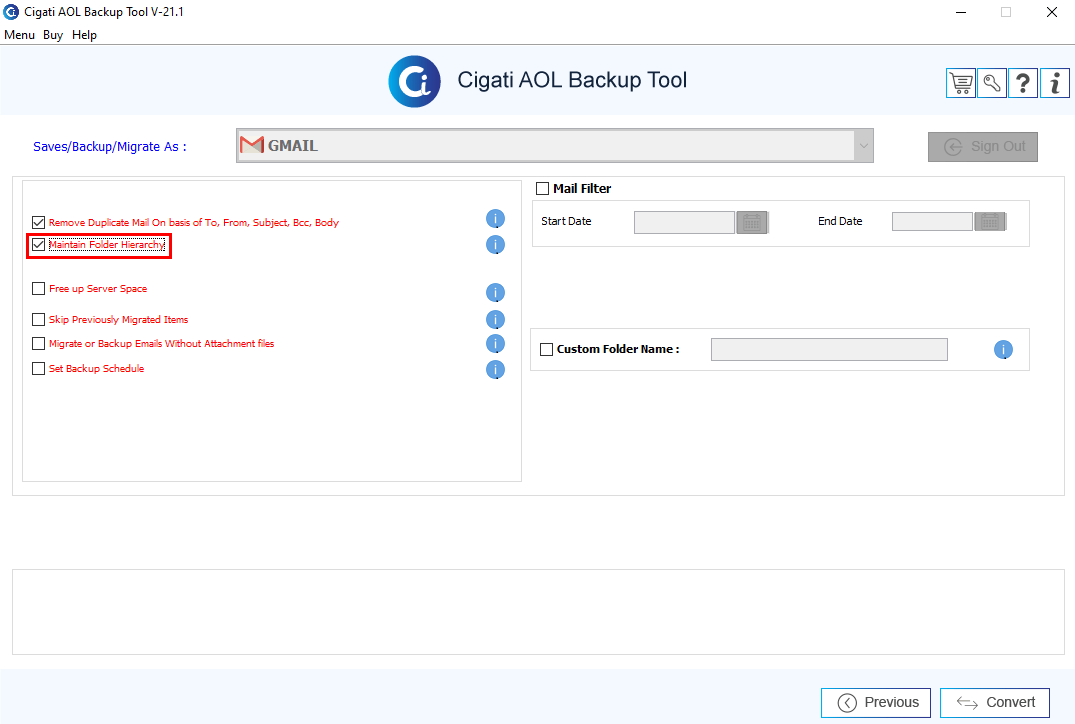Open the Start Date calendar picker
The width and height of the screenshot is (1075, 724).
752,222
